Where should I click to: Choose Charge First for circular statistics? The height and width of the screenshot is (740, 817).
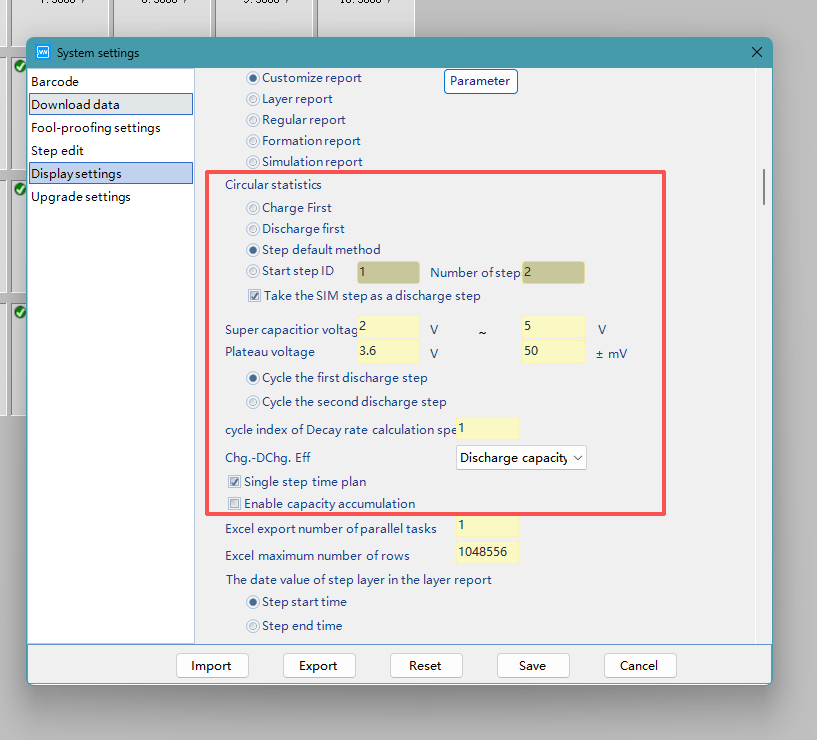click(255, 207)
